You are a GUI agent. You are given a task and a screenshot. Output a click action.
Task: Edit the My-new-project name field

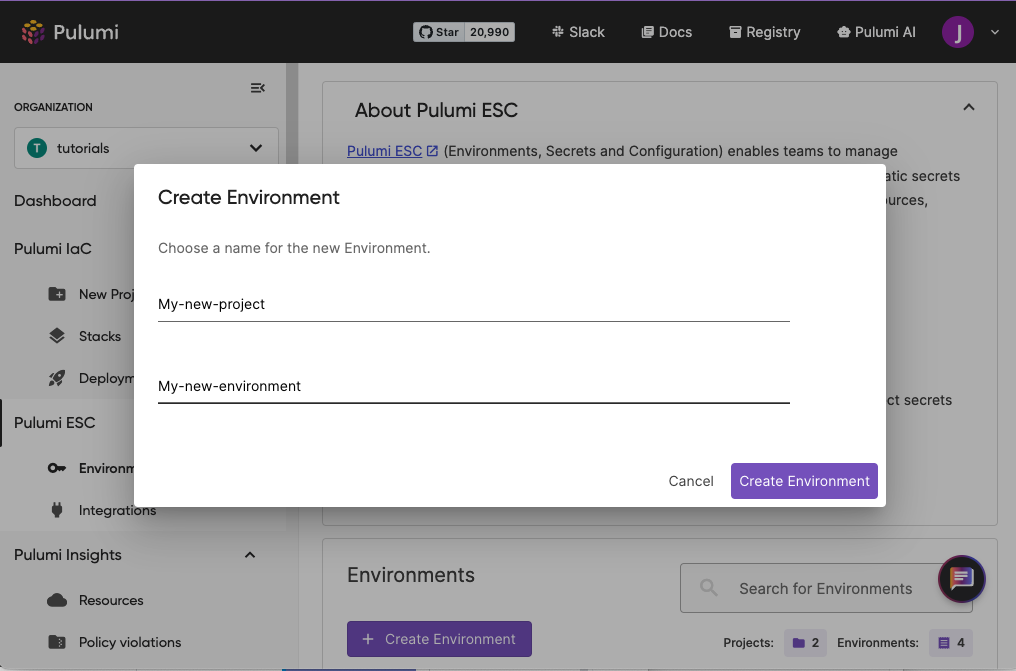pyautogui.click(x=474, y=304)
